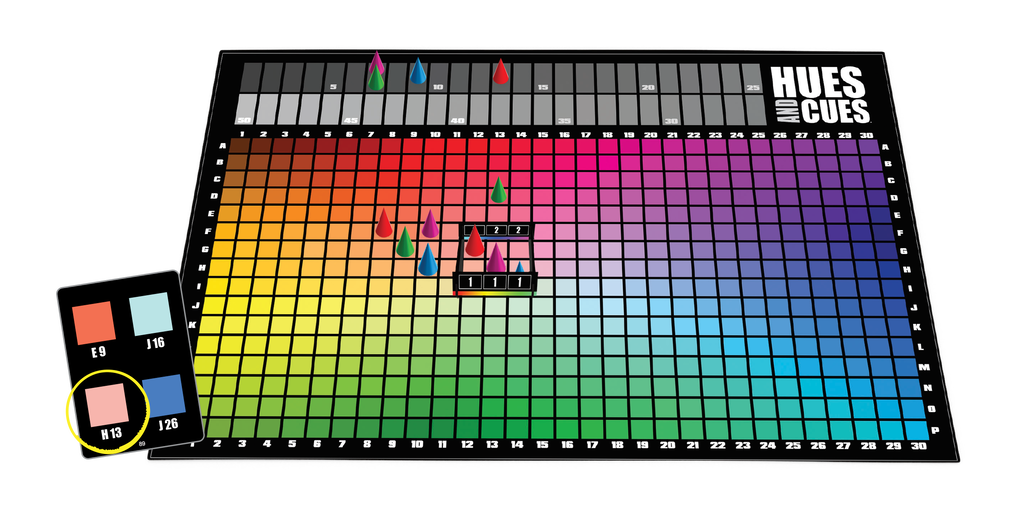Click the red cone on the score track

click(500, 72)
